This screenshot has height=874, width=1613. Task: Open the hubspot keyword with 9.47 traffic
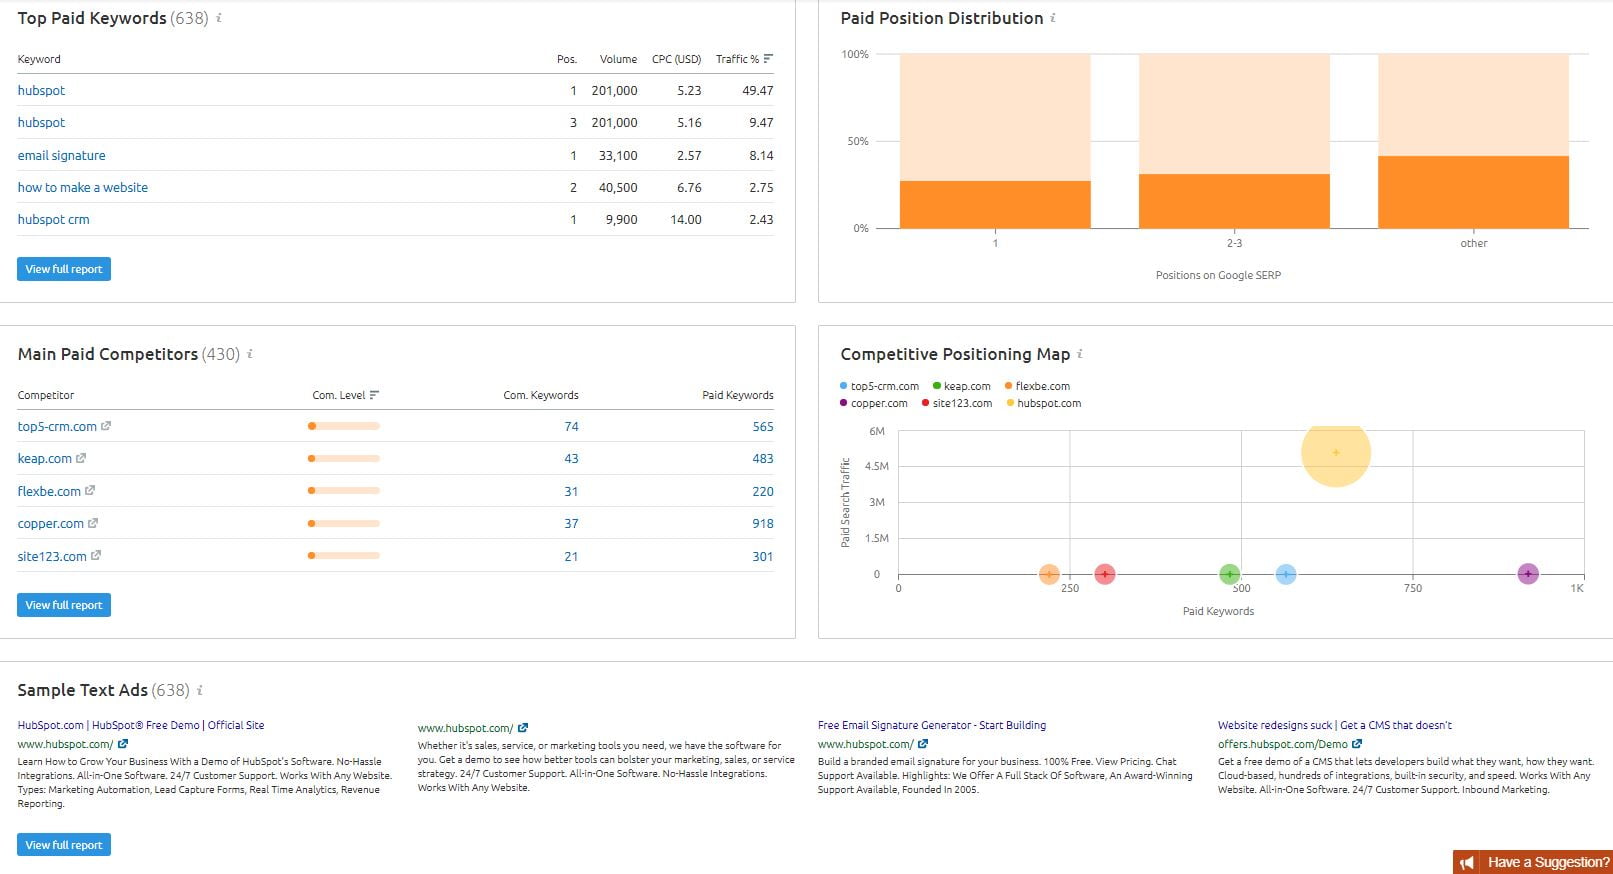(x=41, y=122)
